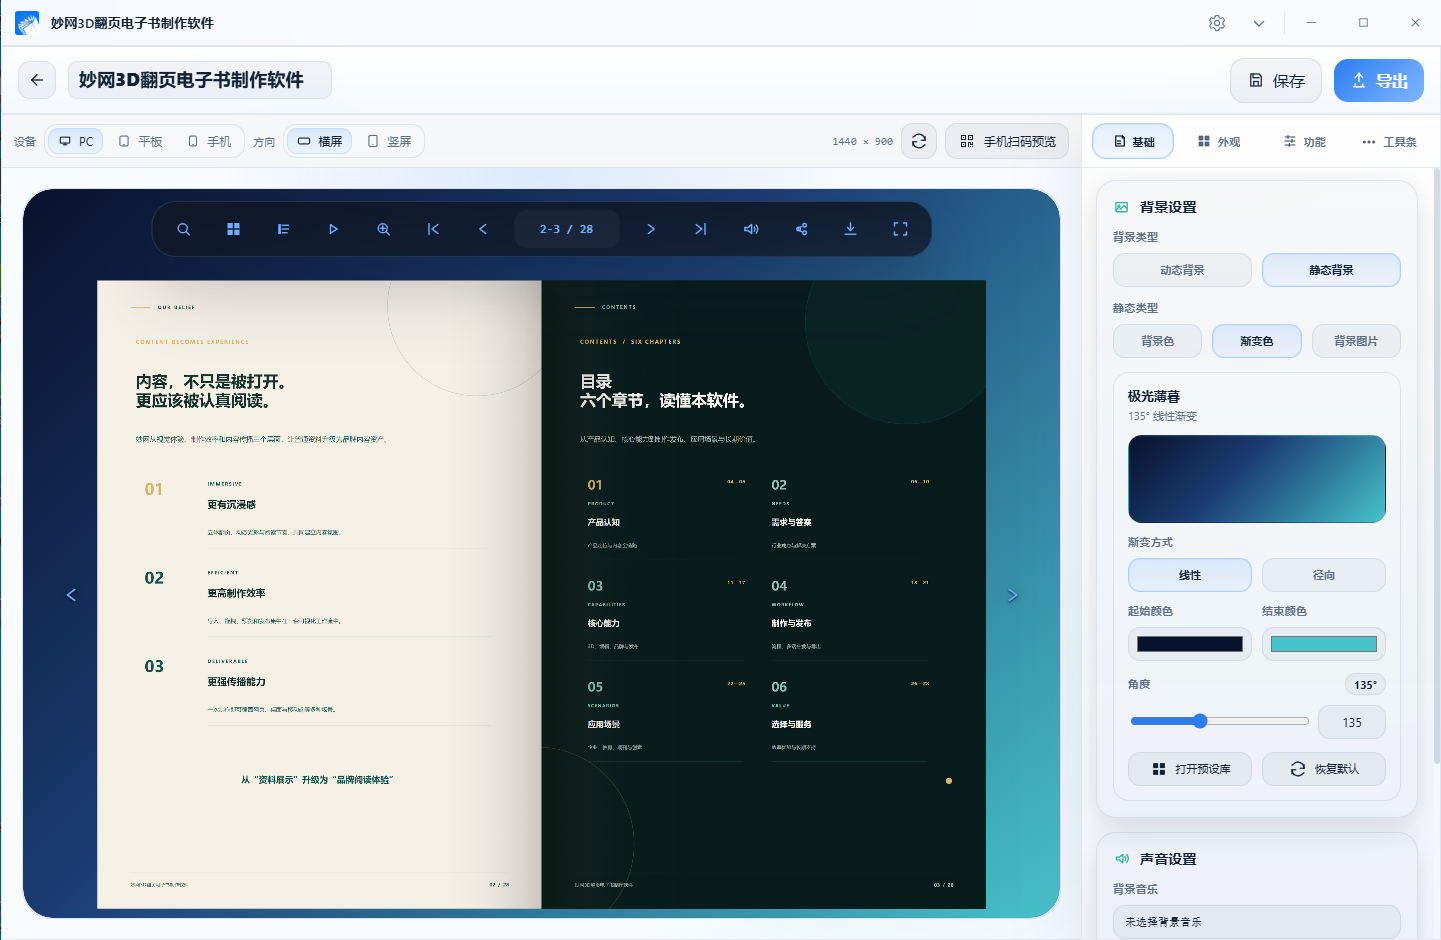Click the 保存 save button
1441x940 pixels.
tap(1276, 81)
